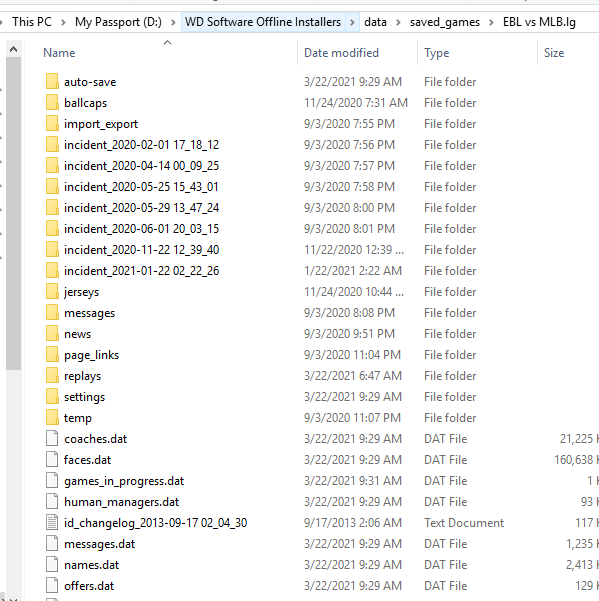The width and height of the screenshot is (599, 601).
Task: Navigate to saved_games breadcrumb
Action: [445, 22]
